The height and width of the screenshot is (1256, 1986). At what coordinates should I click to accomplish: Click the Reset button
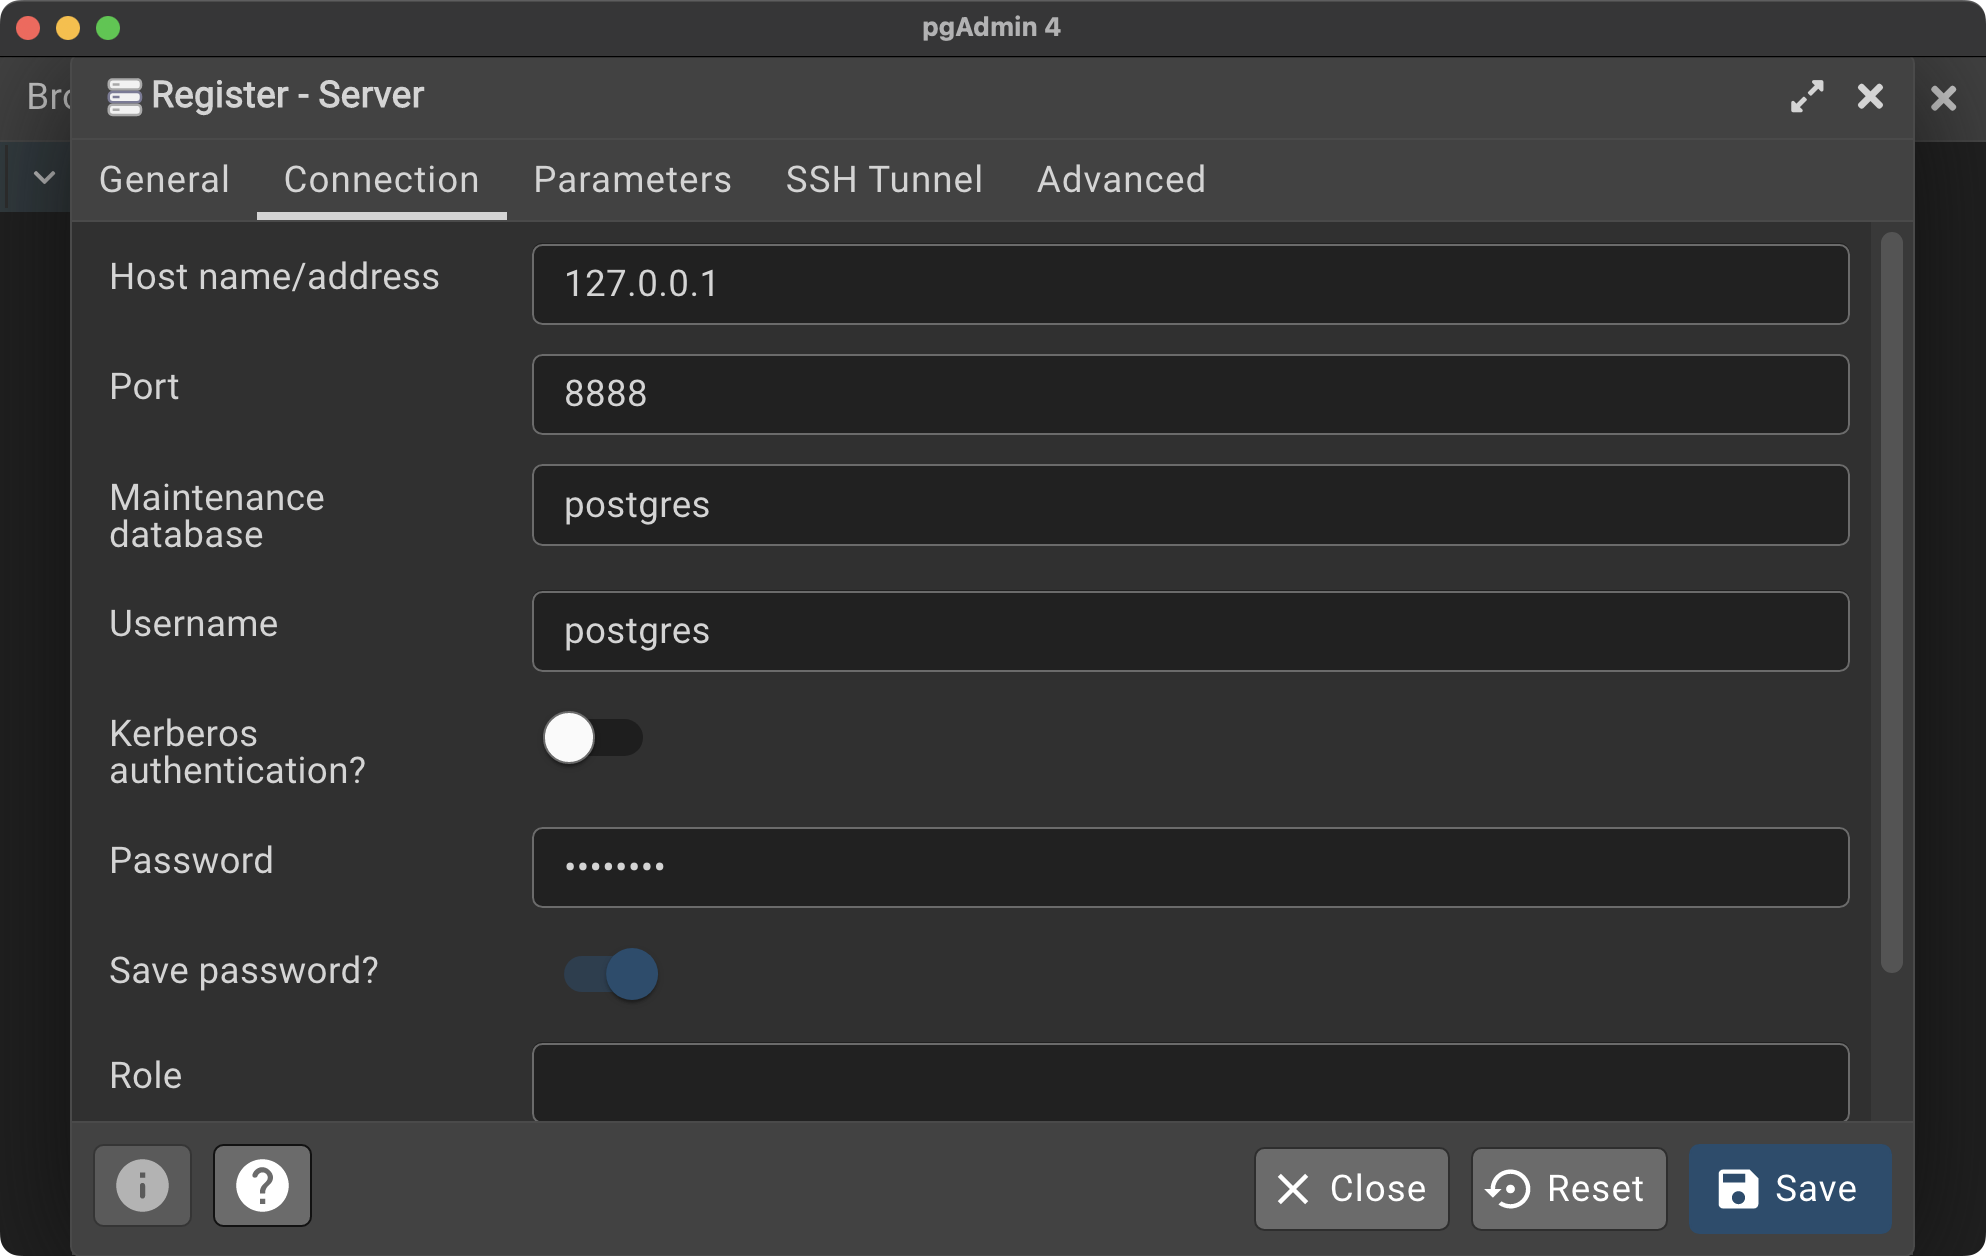pos(1568,1188)
